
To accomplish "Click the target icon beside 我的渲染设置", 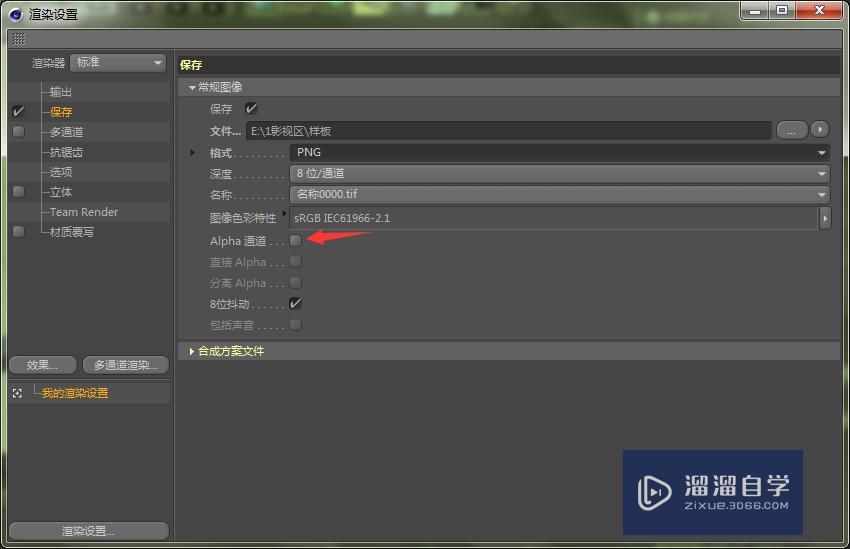I will (x=17, y=393).
